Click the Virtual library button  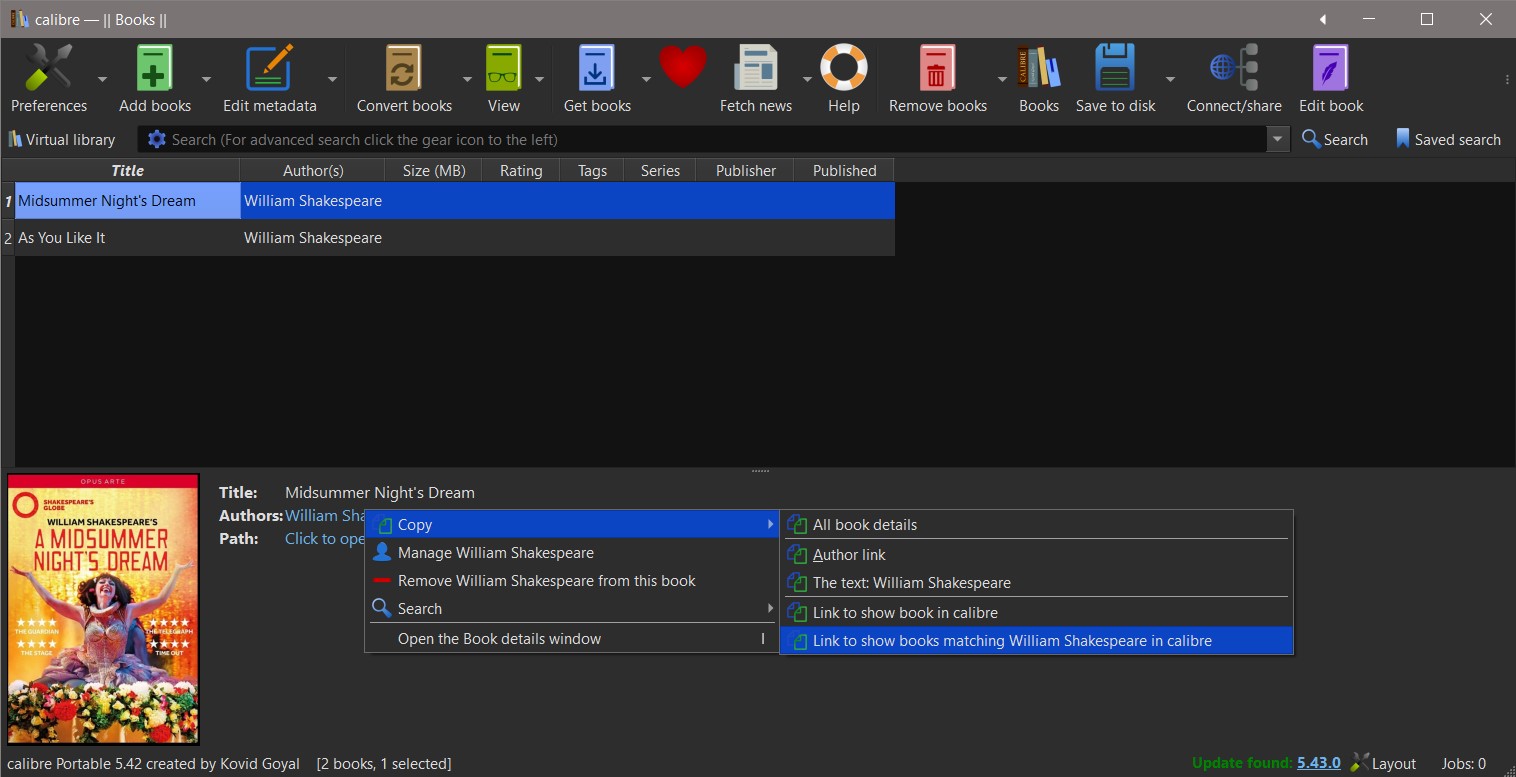(x=61, y=139)
